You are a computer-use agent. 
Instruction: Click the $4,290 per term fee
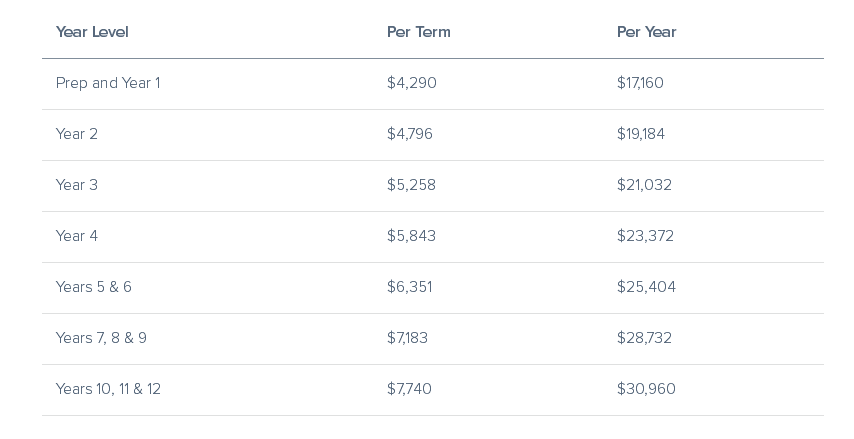pos(412,83)
